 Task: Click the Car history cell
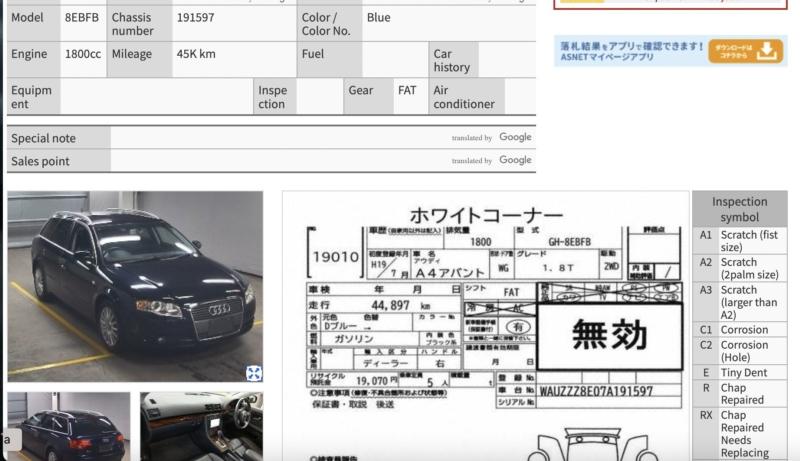pos(451,60)
